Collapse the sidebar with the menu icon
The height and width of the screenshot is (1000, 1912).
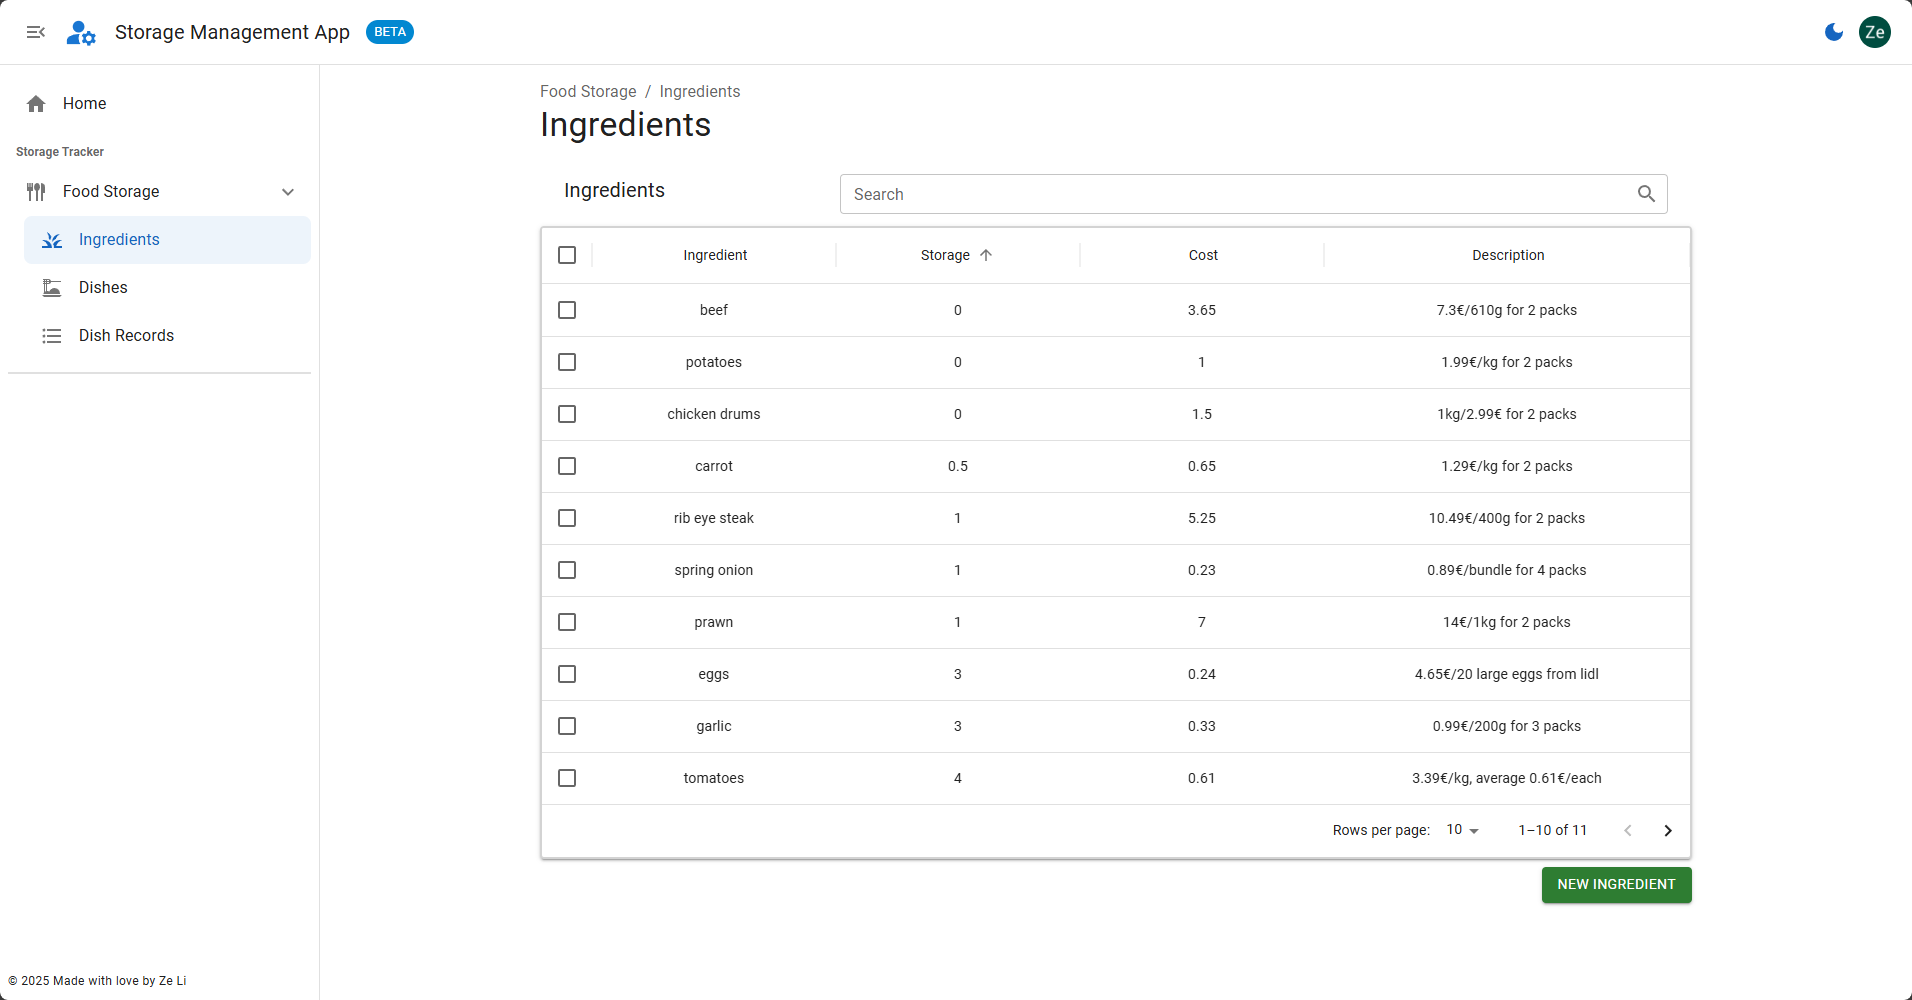click(36, 32)
